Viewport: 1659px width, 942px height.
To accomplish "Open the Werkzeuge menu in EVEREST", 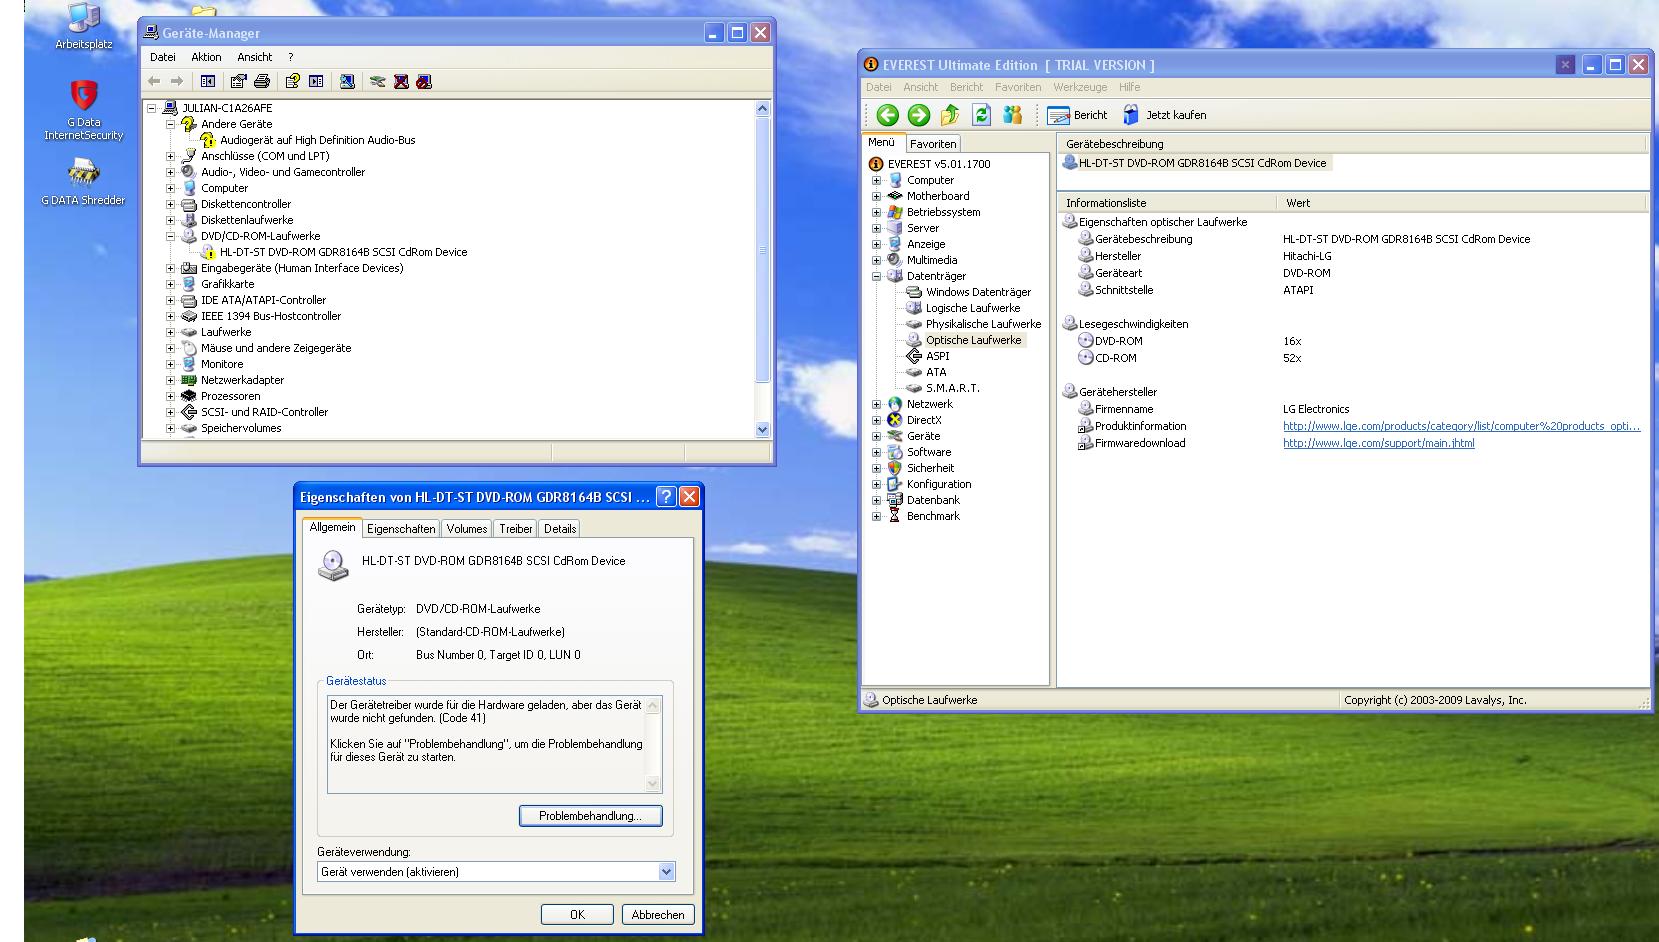I will pos(1080,87).
